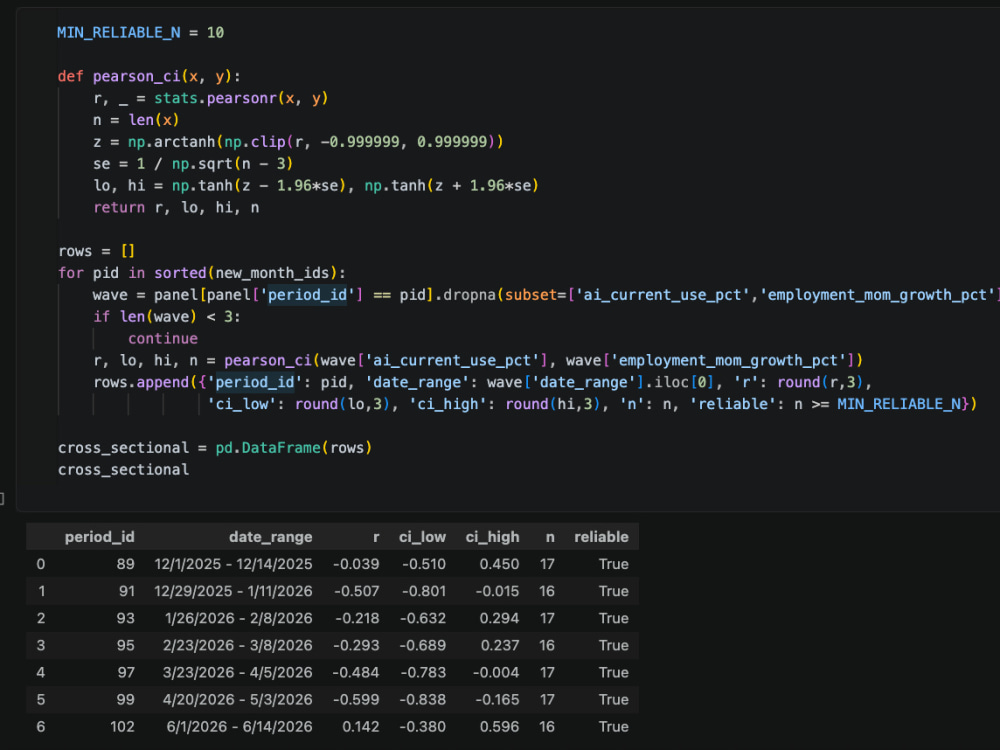Screen dimensions: 1000x750
Task: Click the period_id column header
Action: click(99, 537)
